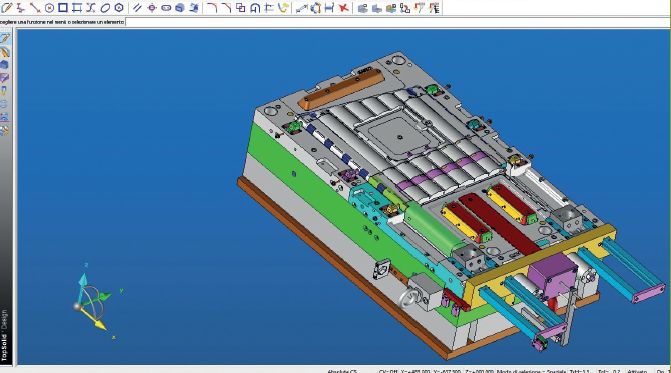
Task: Click the blue figure icon in left sidebar
Action: pyautogui.click(x=5, y=117)
